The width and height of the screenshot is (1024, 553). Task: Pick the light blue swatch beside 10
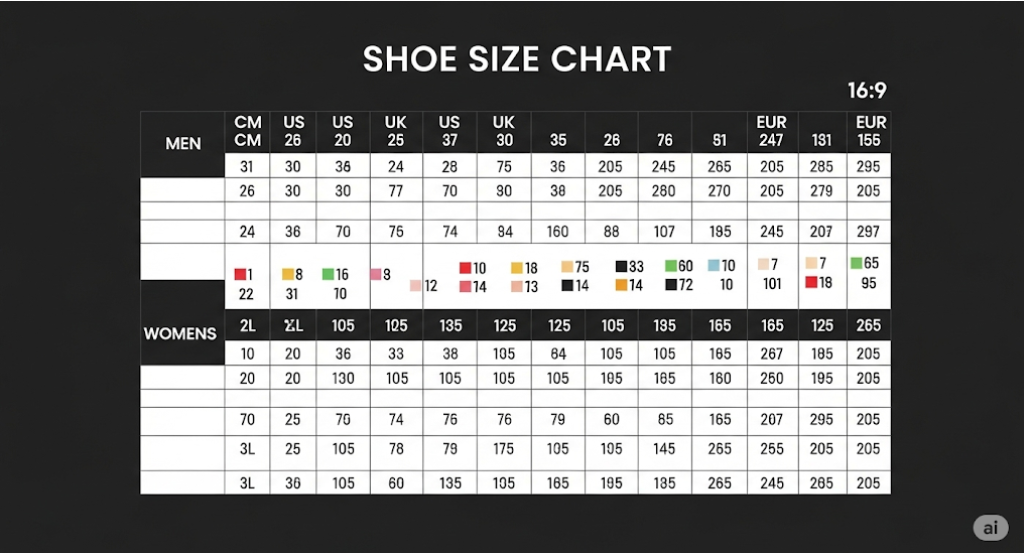[714, 265]
